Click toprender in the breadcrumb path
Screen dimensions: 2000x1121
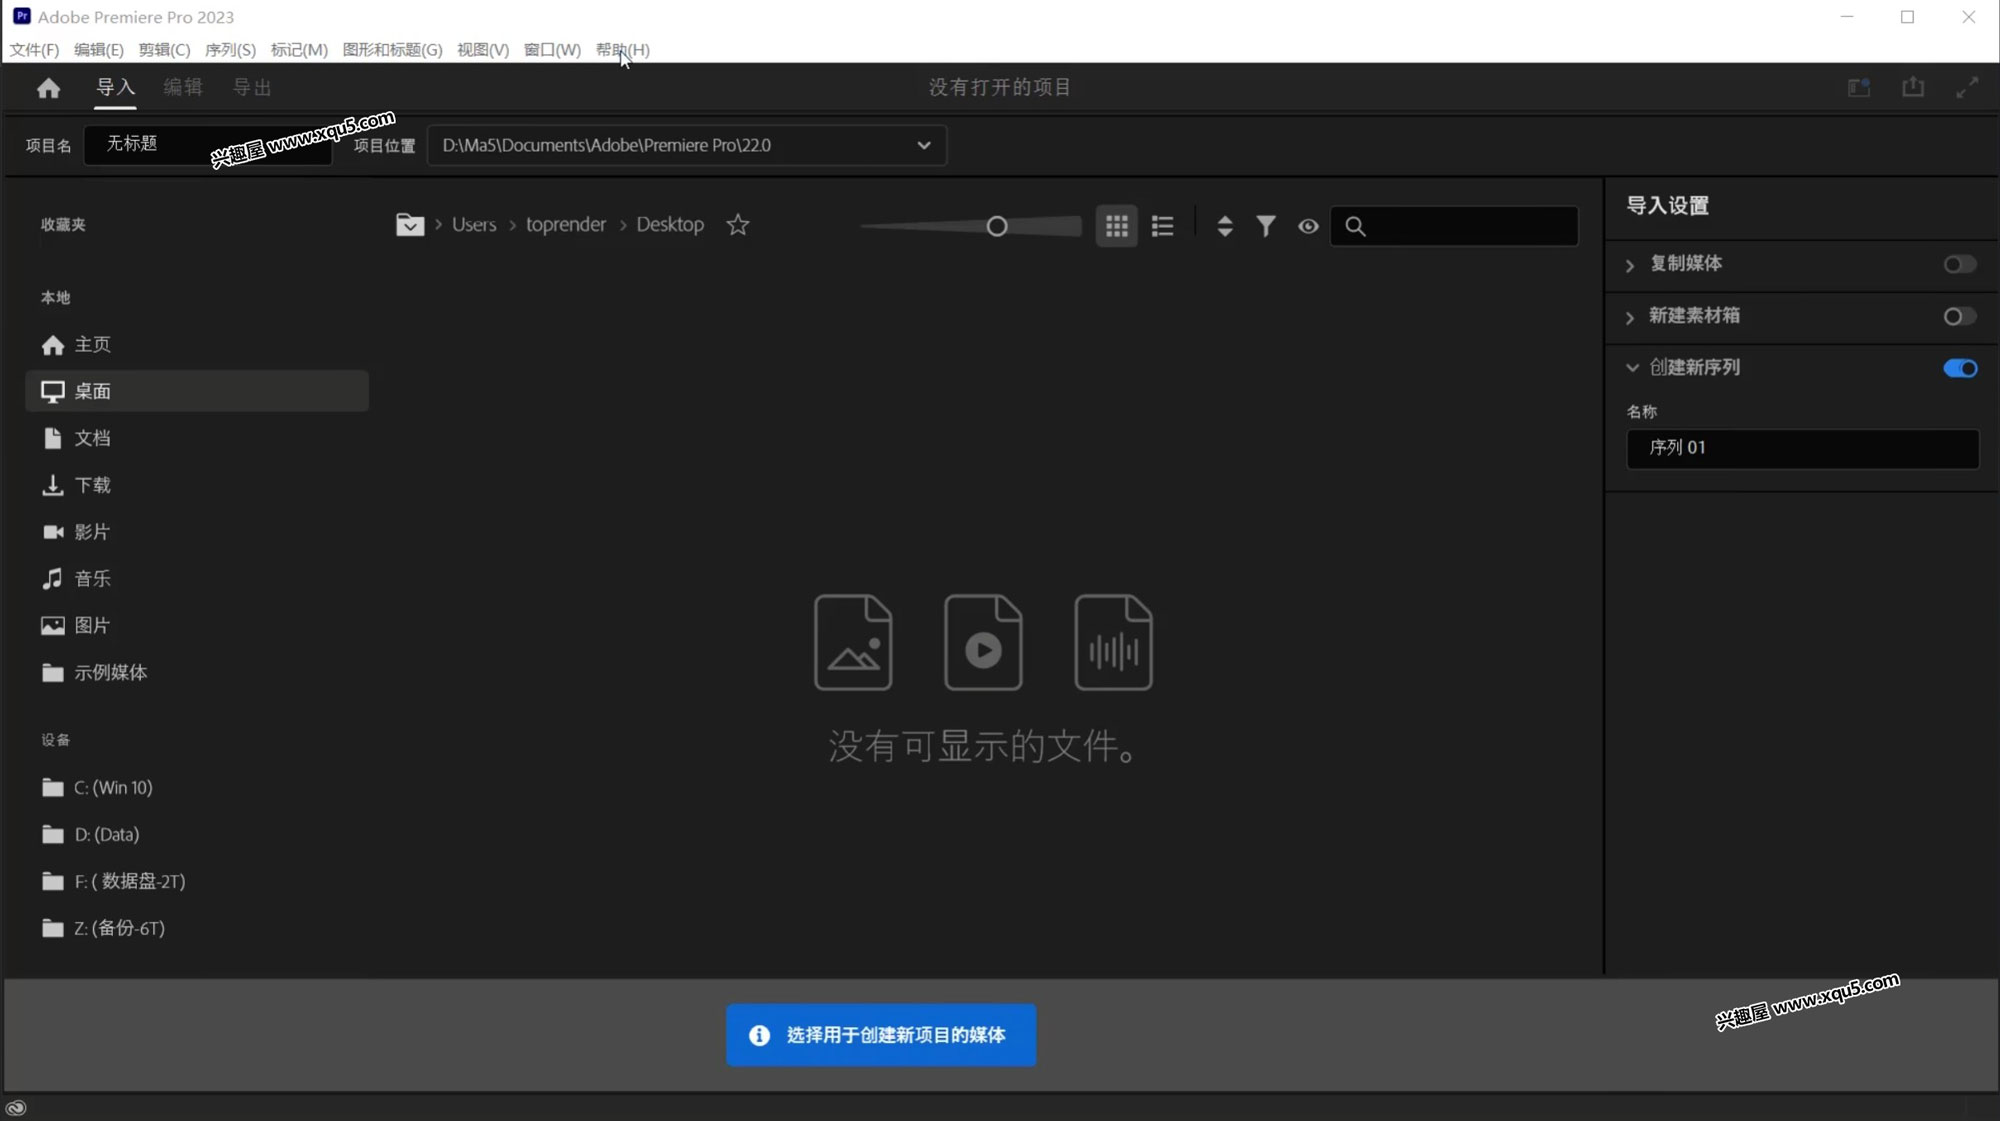coord(566,225)
